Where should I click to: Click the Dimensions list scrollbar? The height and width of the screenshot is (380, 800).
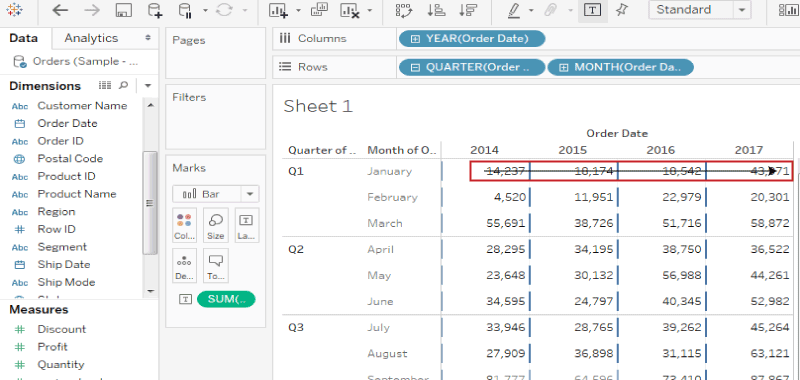150,202
